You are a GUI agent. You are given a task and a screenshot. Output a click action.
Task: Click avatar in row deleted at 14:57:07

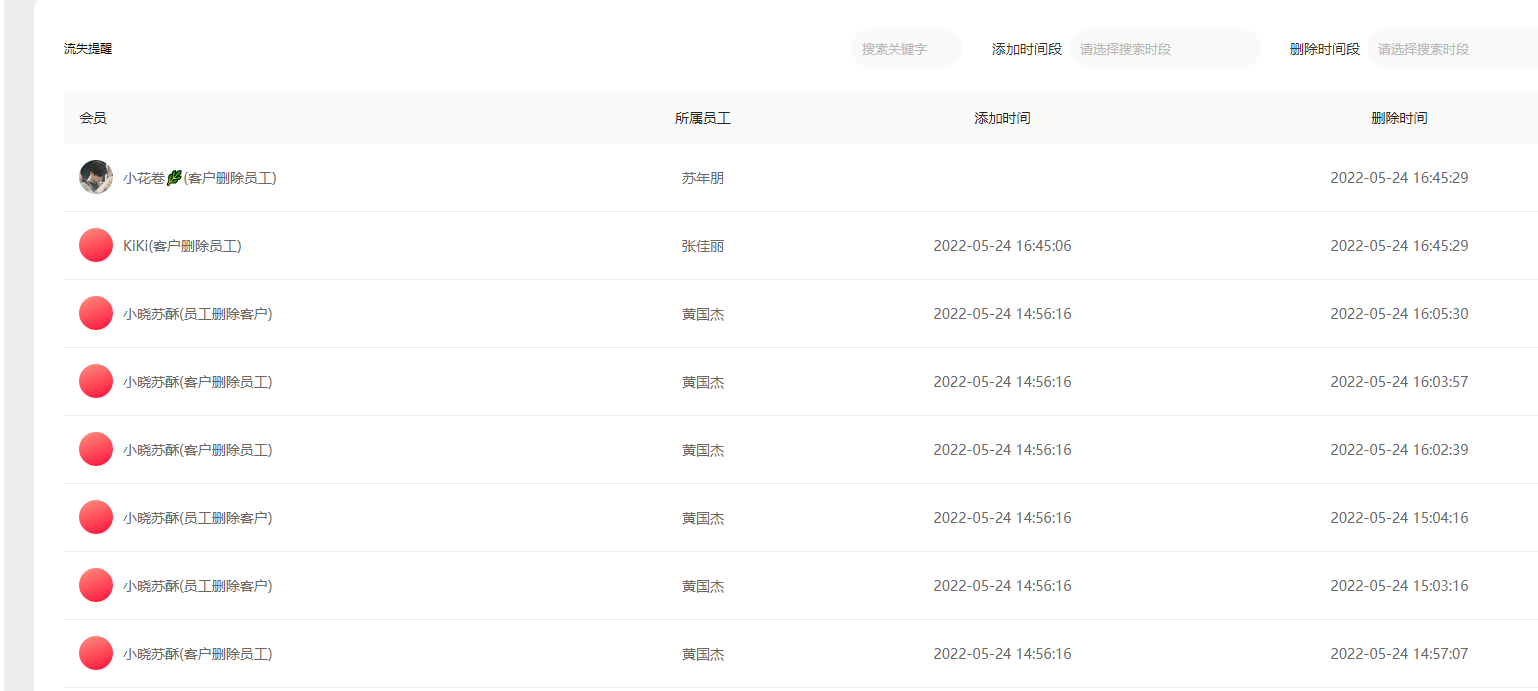coord(96,653)
